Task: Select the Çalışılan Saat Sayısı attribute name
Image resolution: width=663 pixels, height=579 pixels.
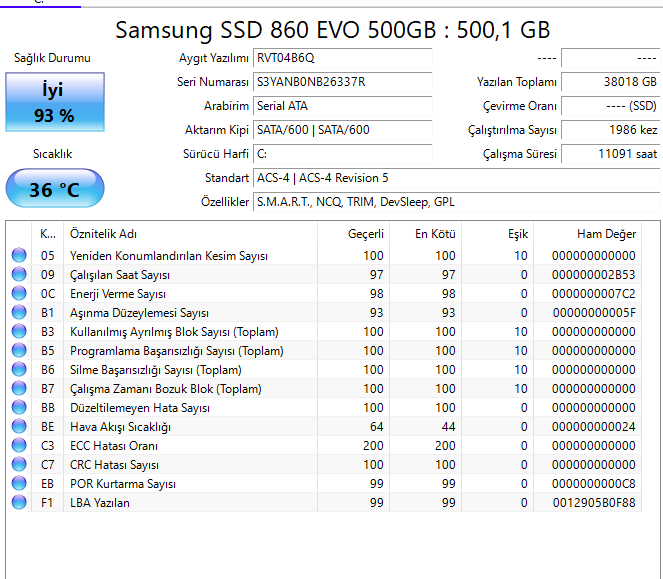Action: (120, 275)
